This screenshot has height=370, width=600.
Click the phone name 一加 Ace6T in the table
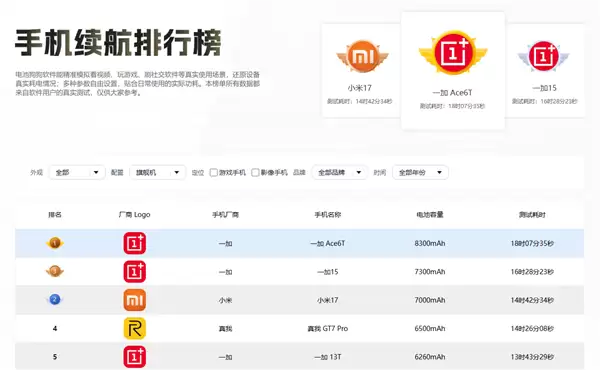[328, 243]
